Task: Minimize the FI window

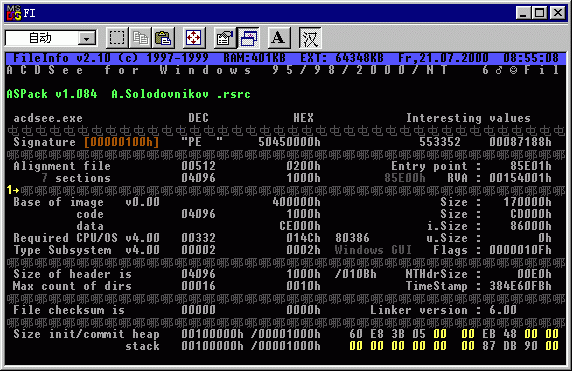Action: pyautogui.click(x=523, y=13)
